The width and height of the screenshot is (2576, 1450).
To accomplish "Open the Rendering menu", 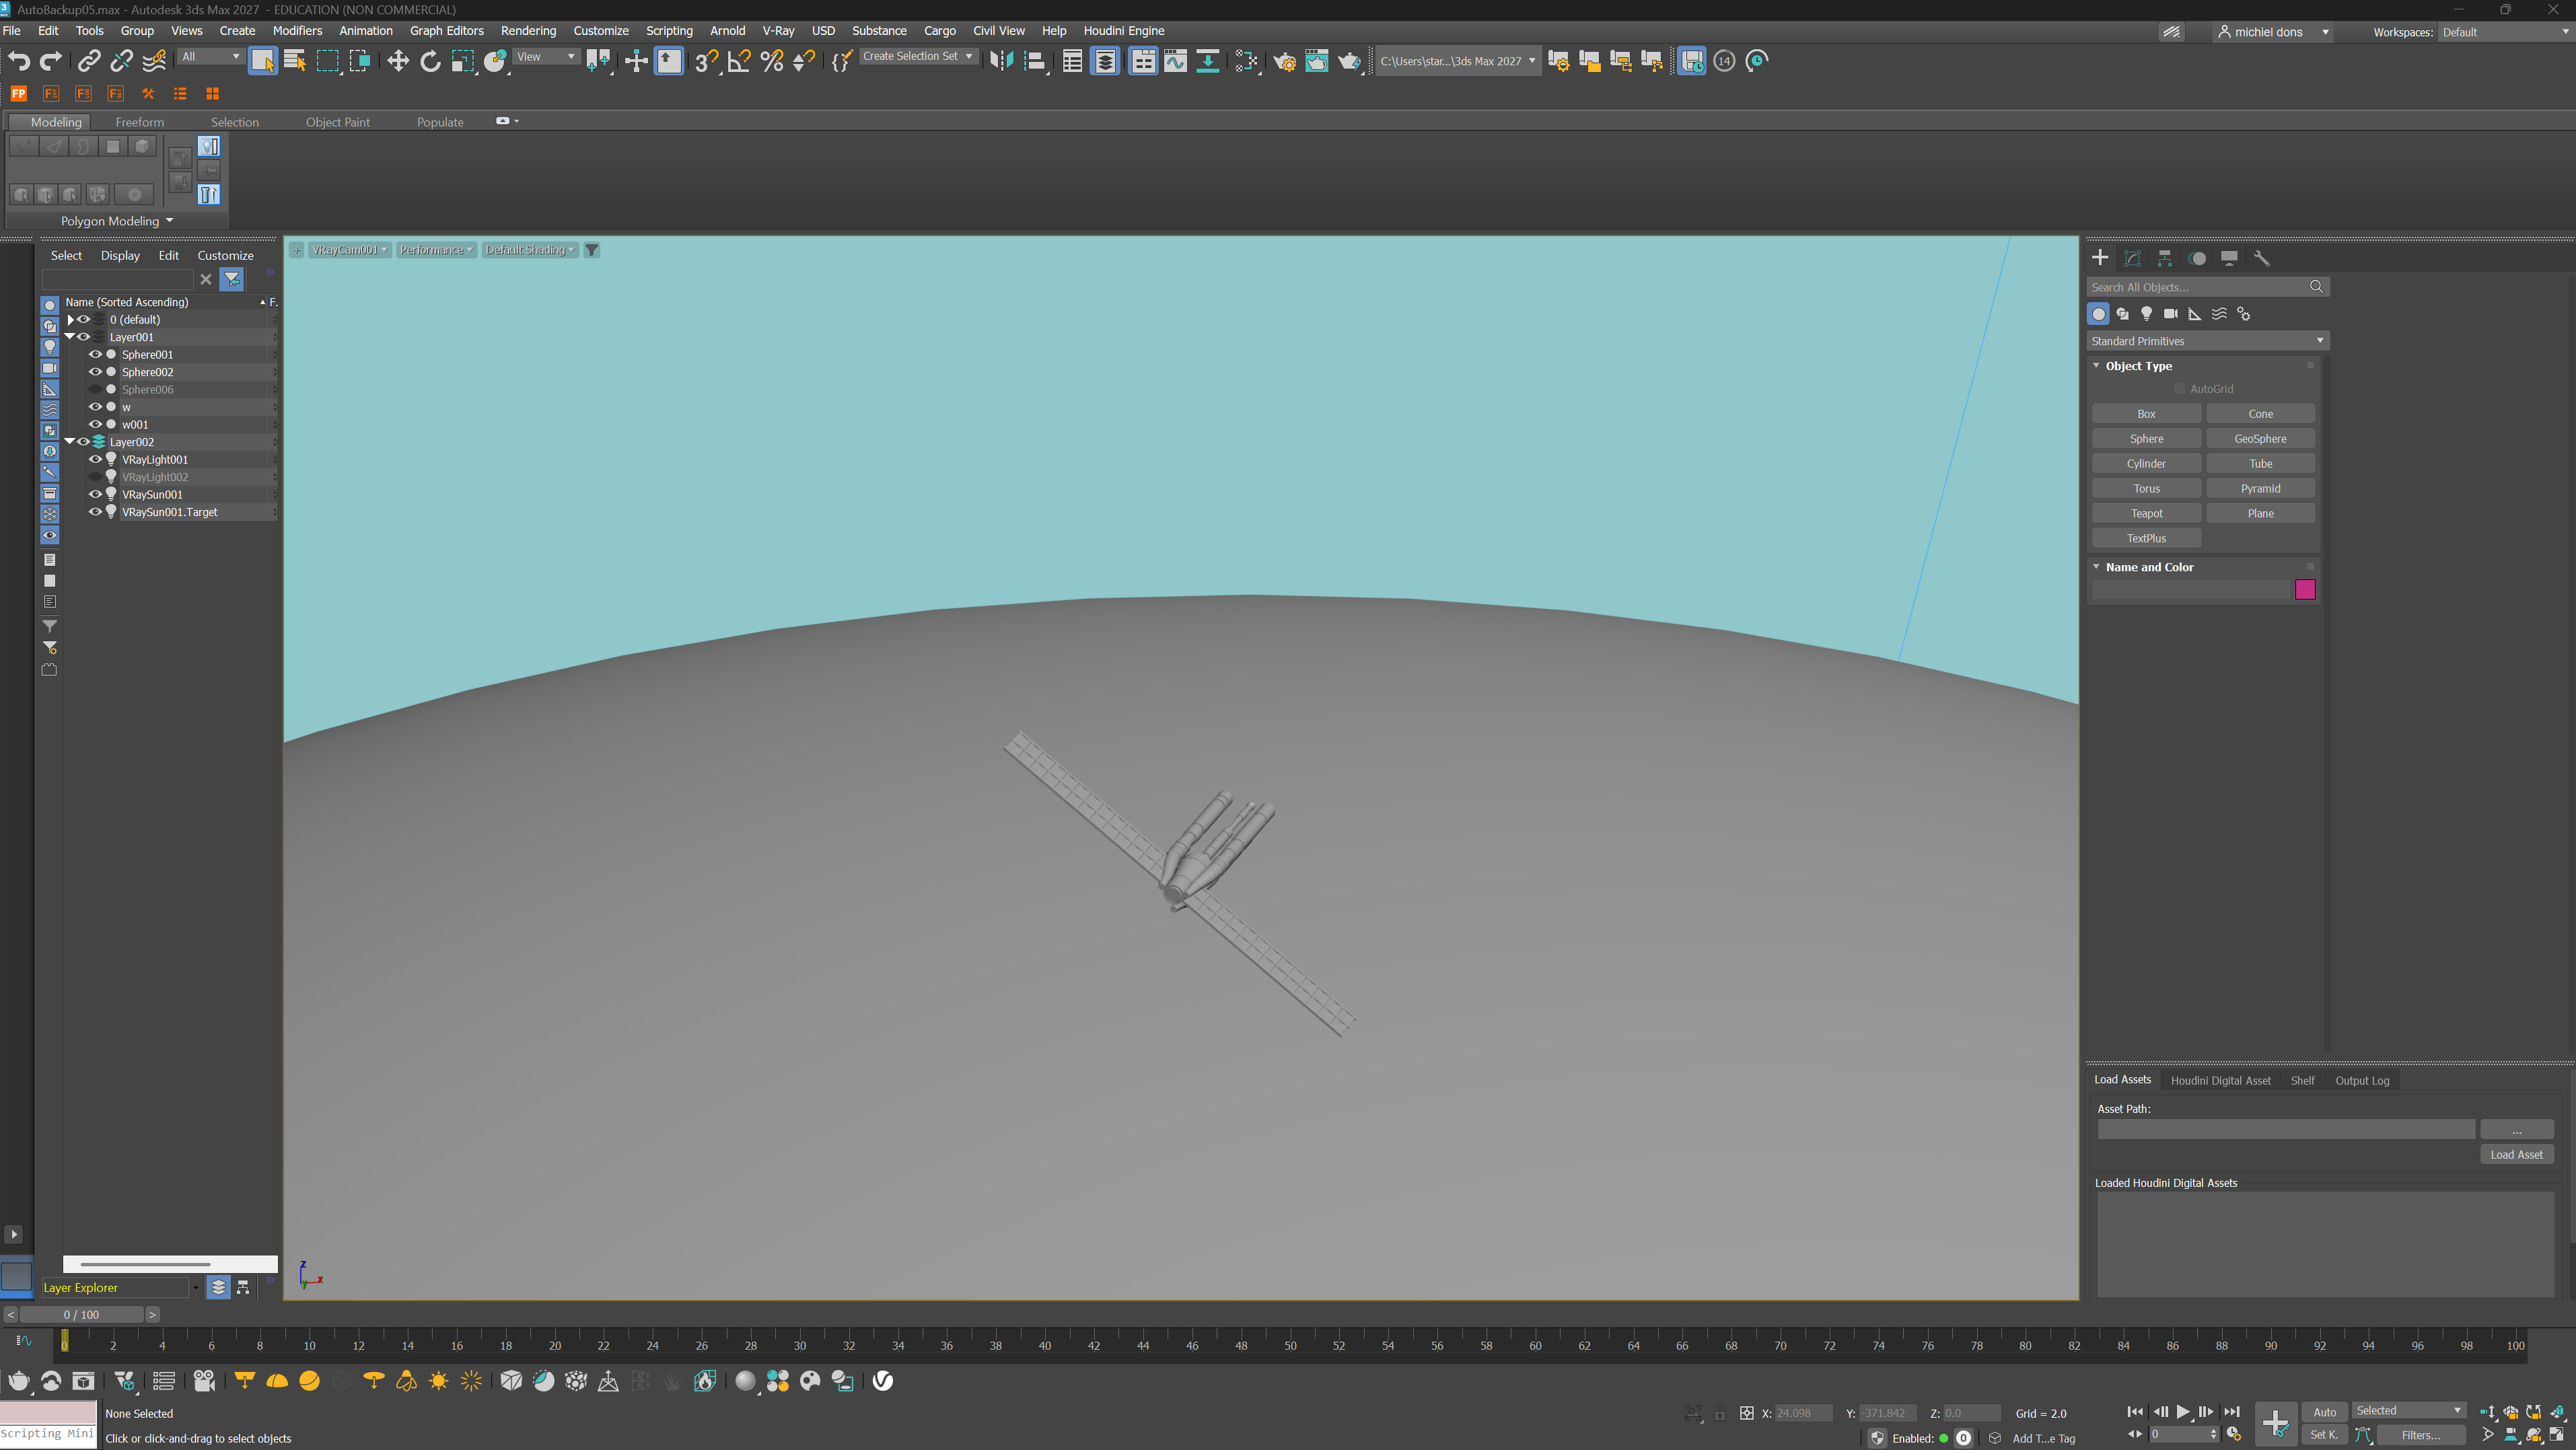I will click(528, 31).
